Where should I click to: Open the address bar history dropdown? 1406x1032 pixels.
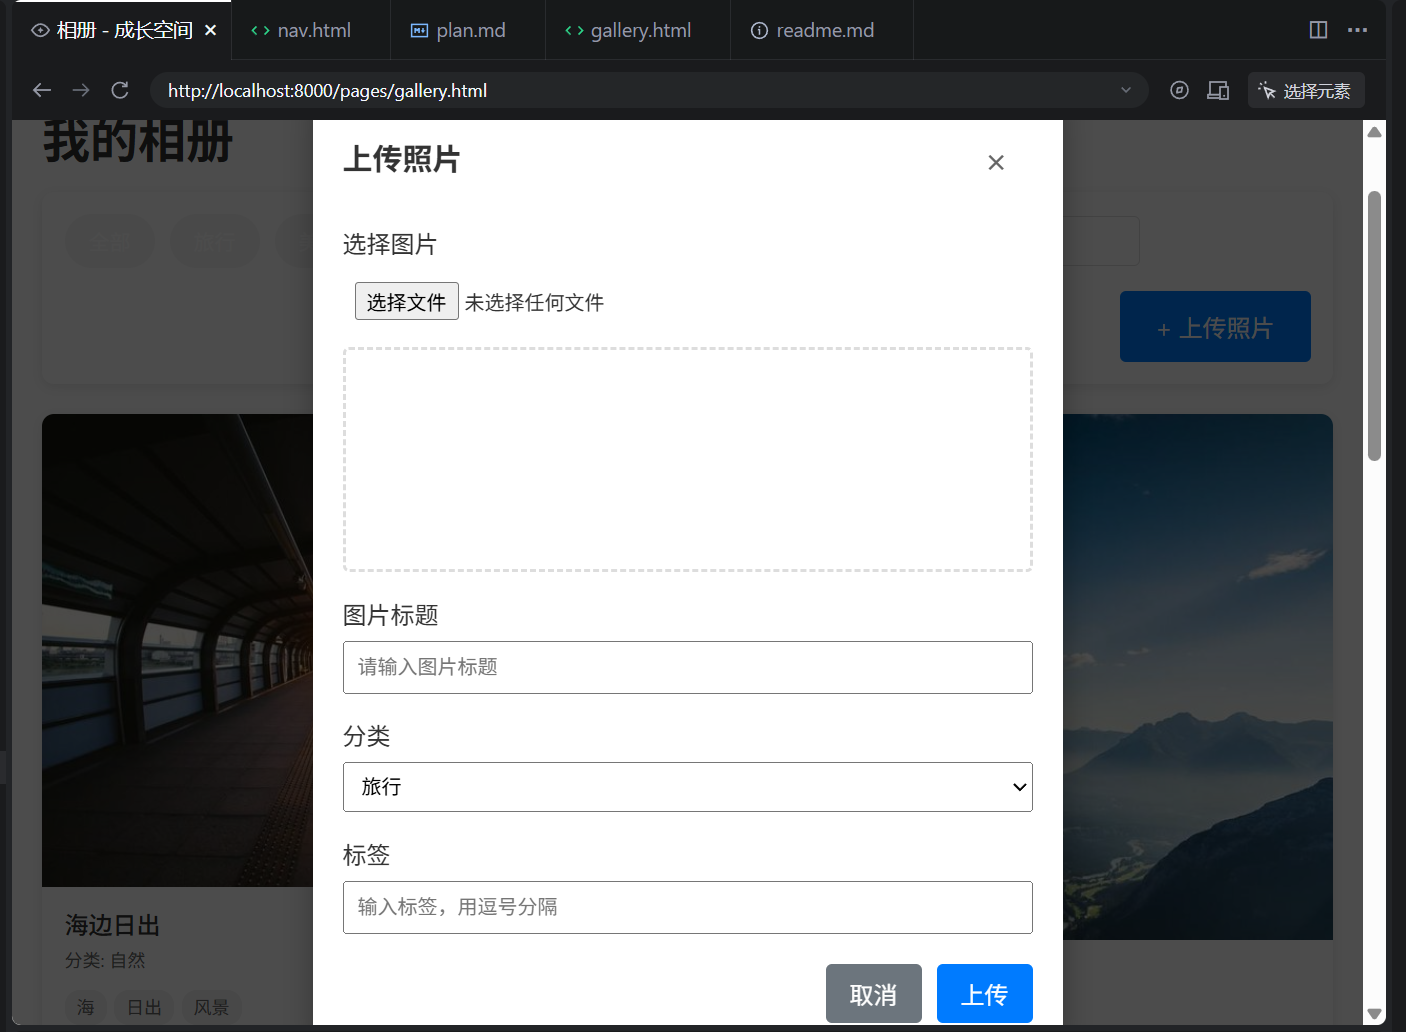coord(1126,90)
